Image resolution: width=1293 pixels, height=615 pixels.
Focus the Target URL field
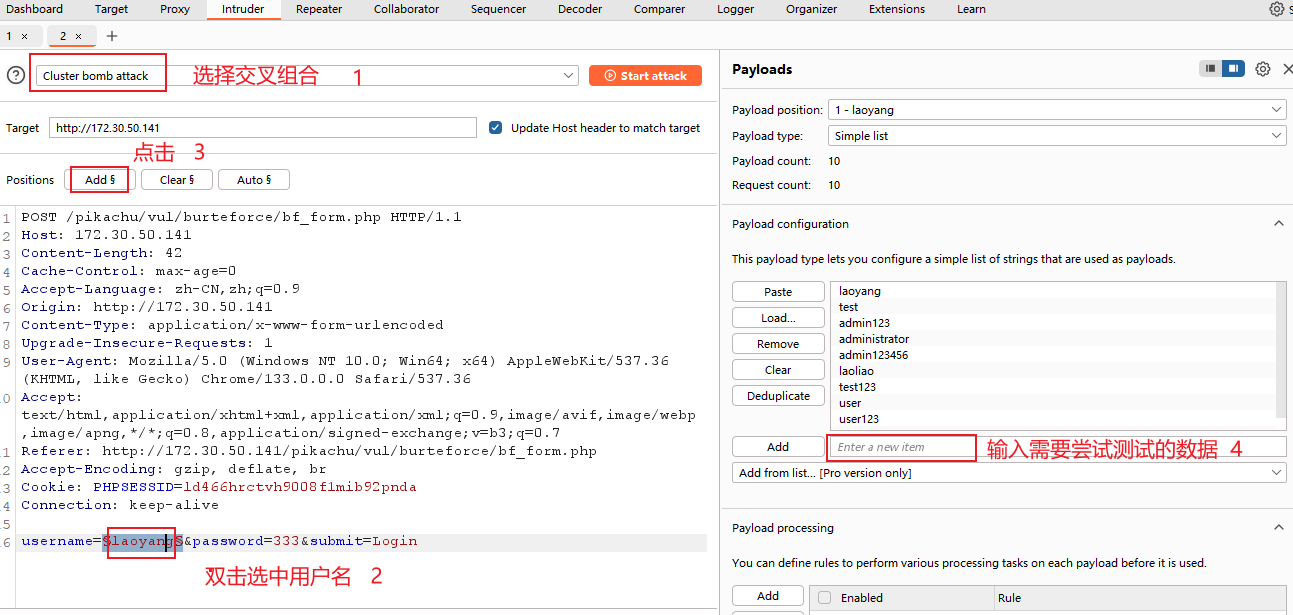point(263,128)
